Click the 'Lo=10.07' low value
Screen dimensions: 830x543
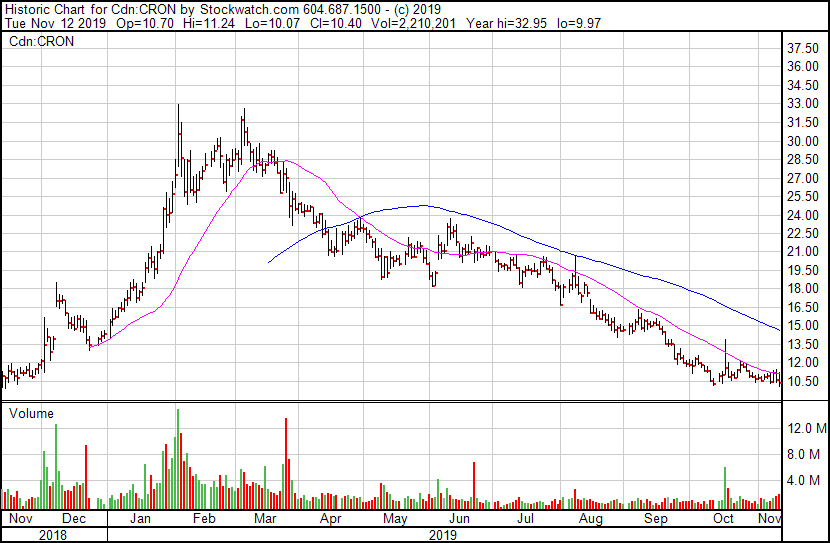(x=272, y=23)
